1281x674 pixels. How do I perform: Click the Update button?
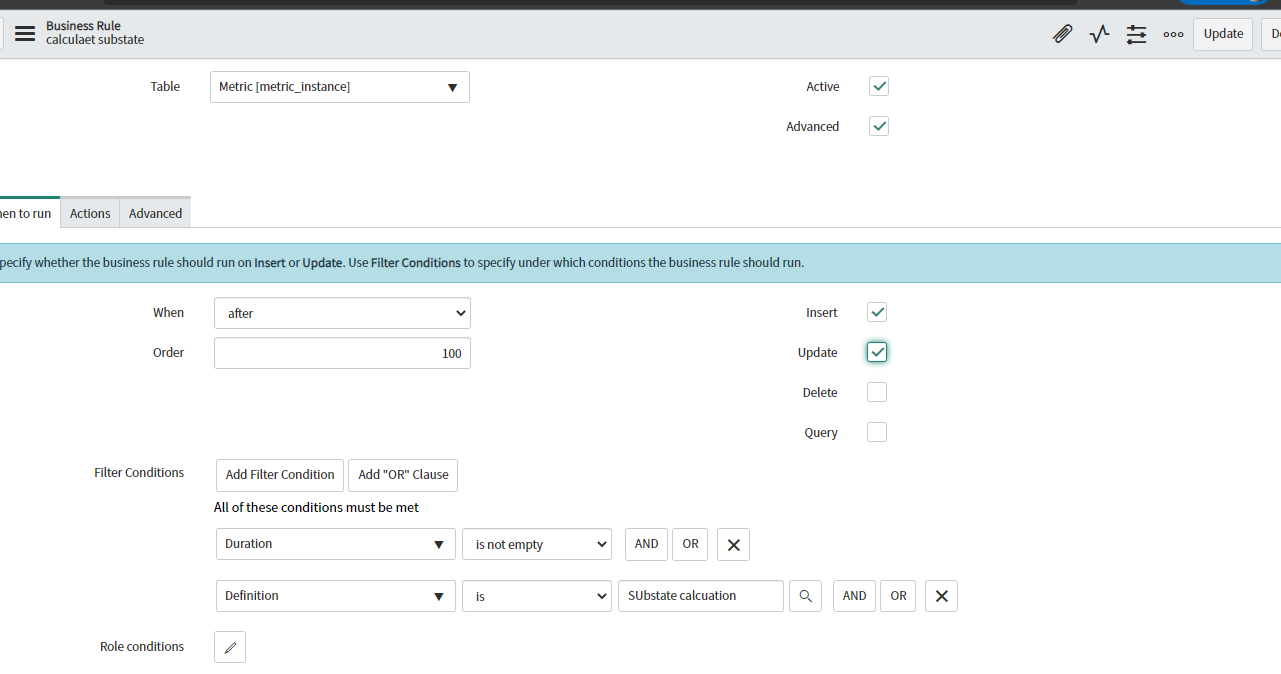click(1222, 33)
